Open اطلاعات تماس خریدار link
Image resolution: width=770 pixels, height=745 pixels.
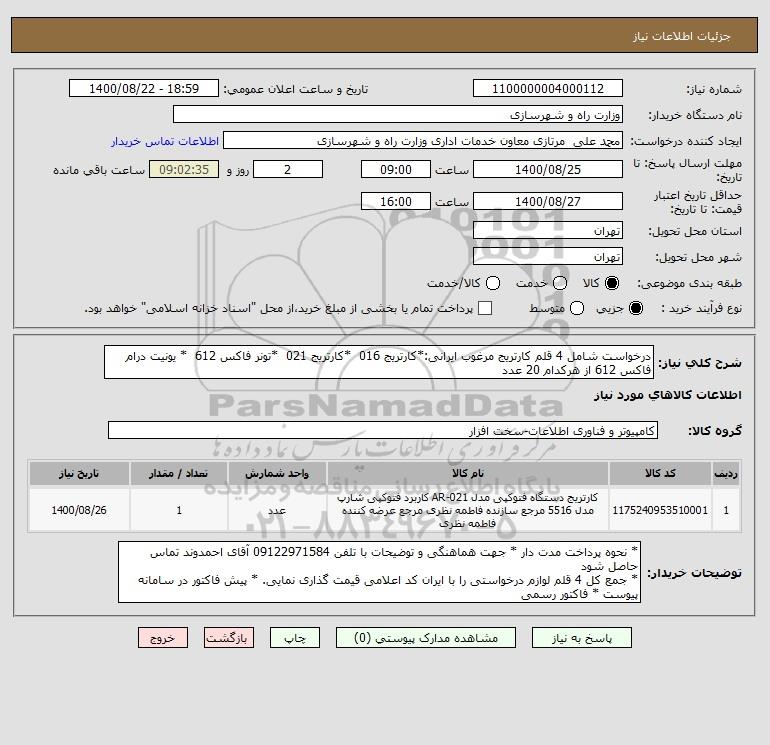point(165,141)
